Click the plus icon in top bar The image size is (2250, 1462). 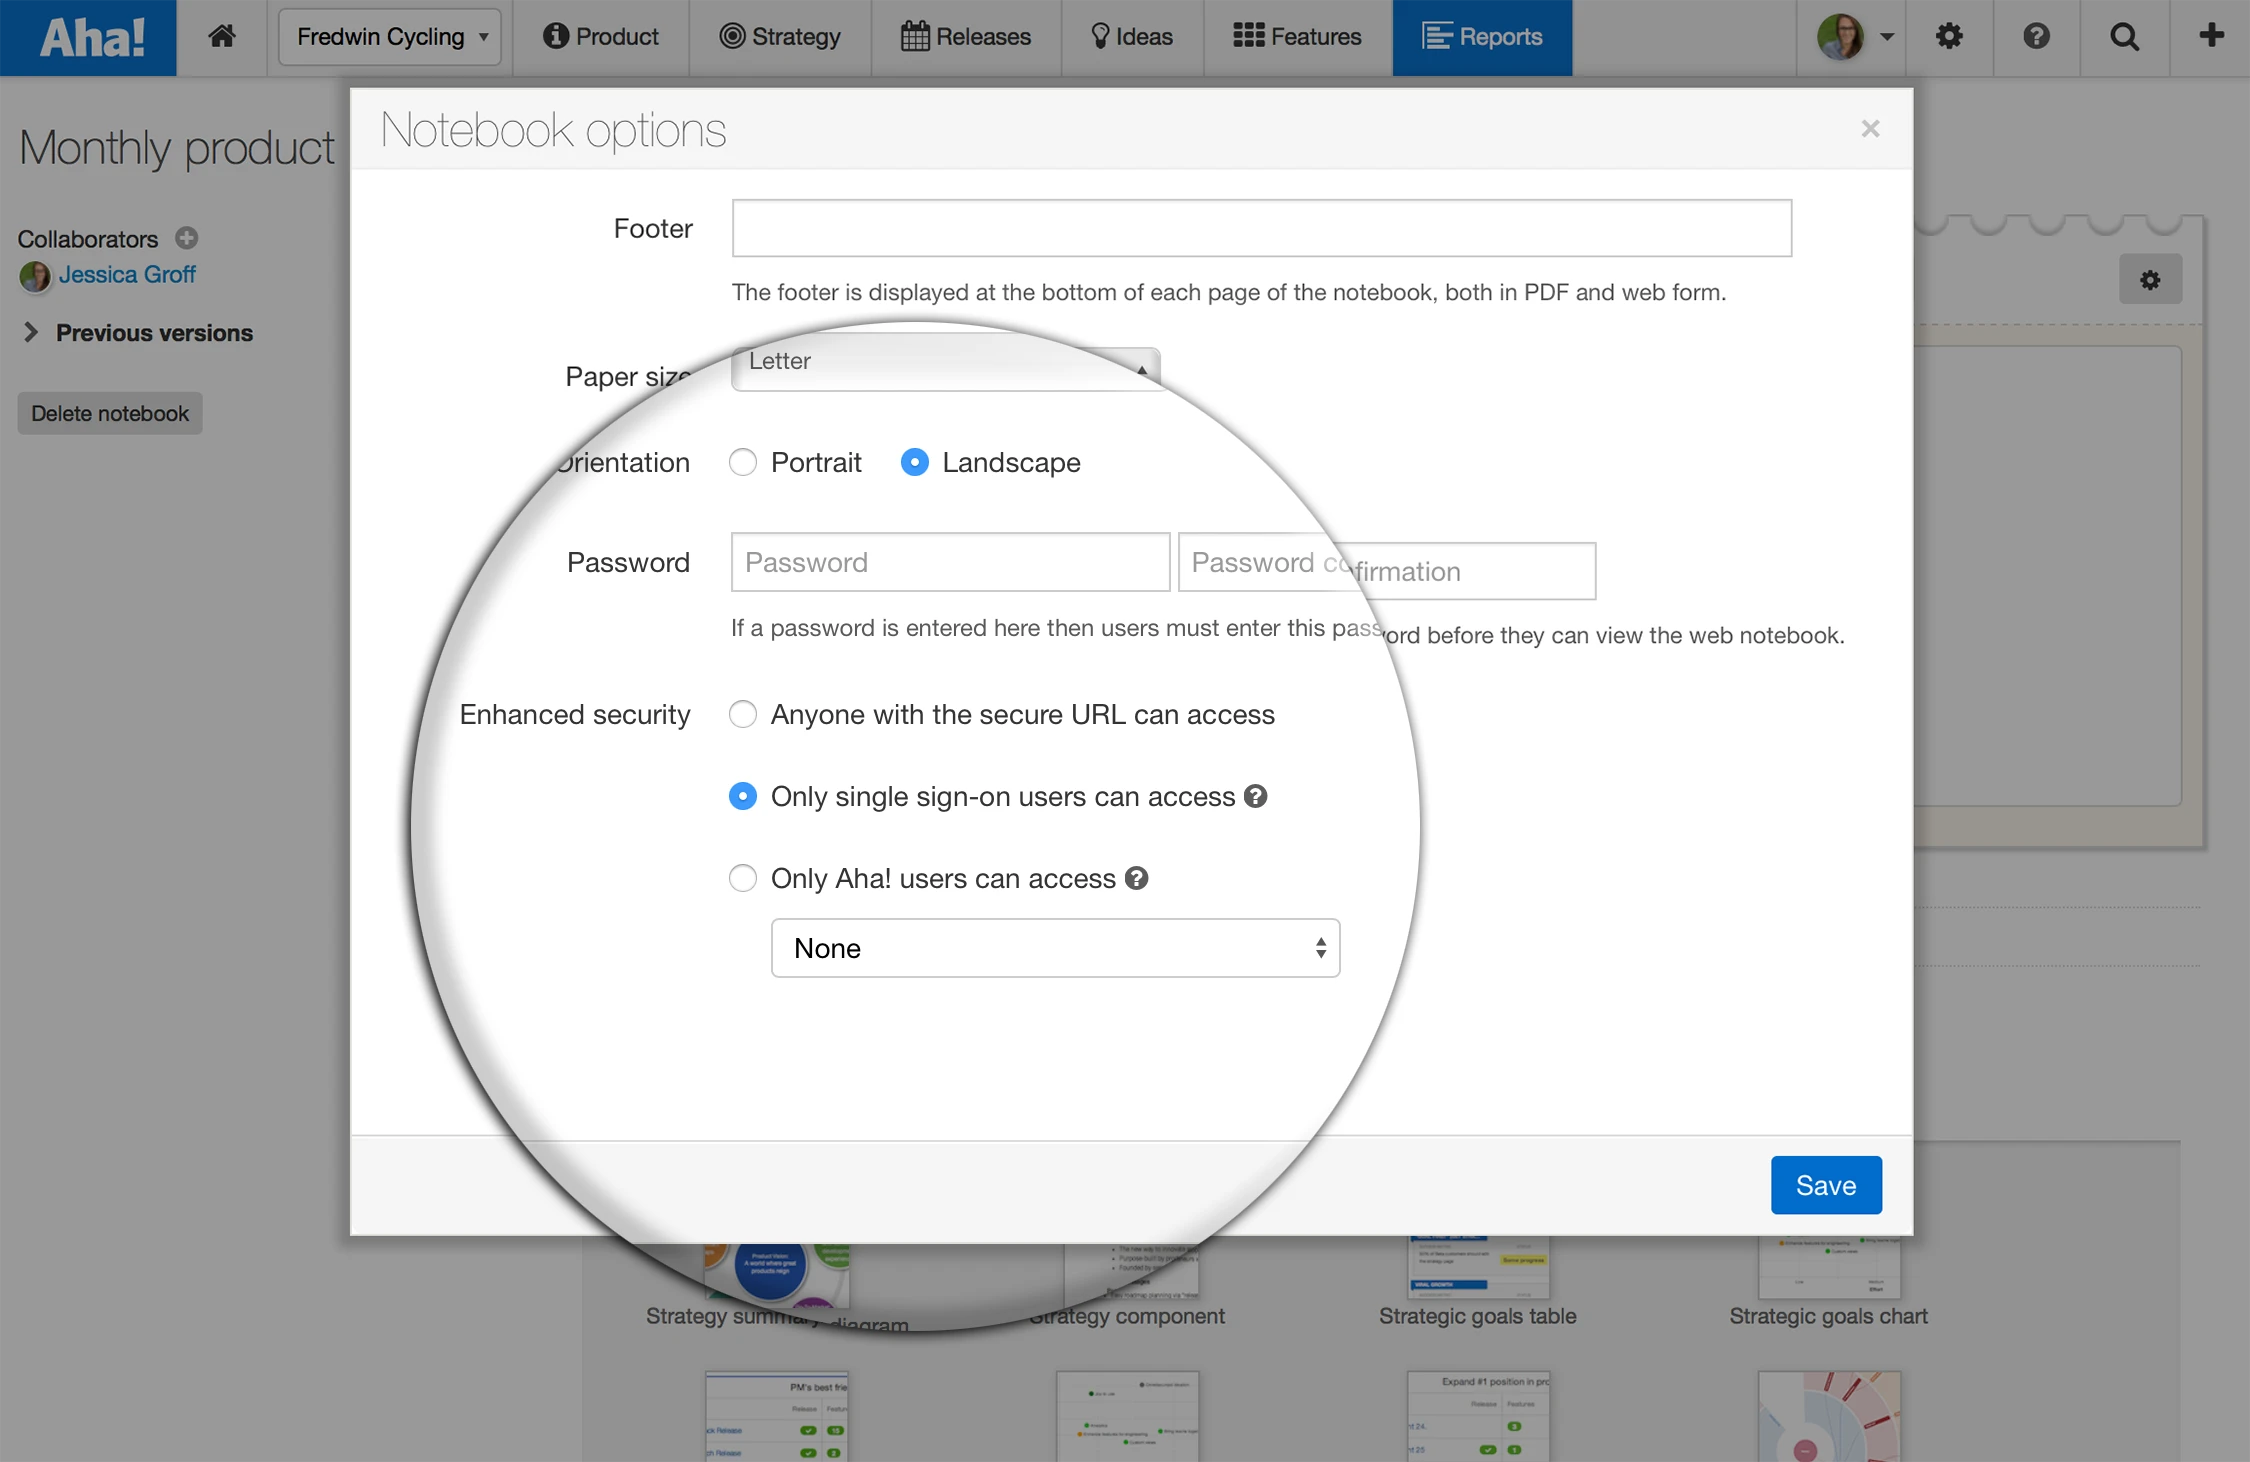[x=2211, y=37]
